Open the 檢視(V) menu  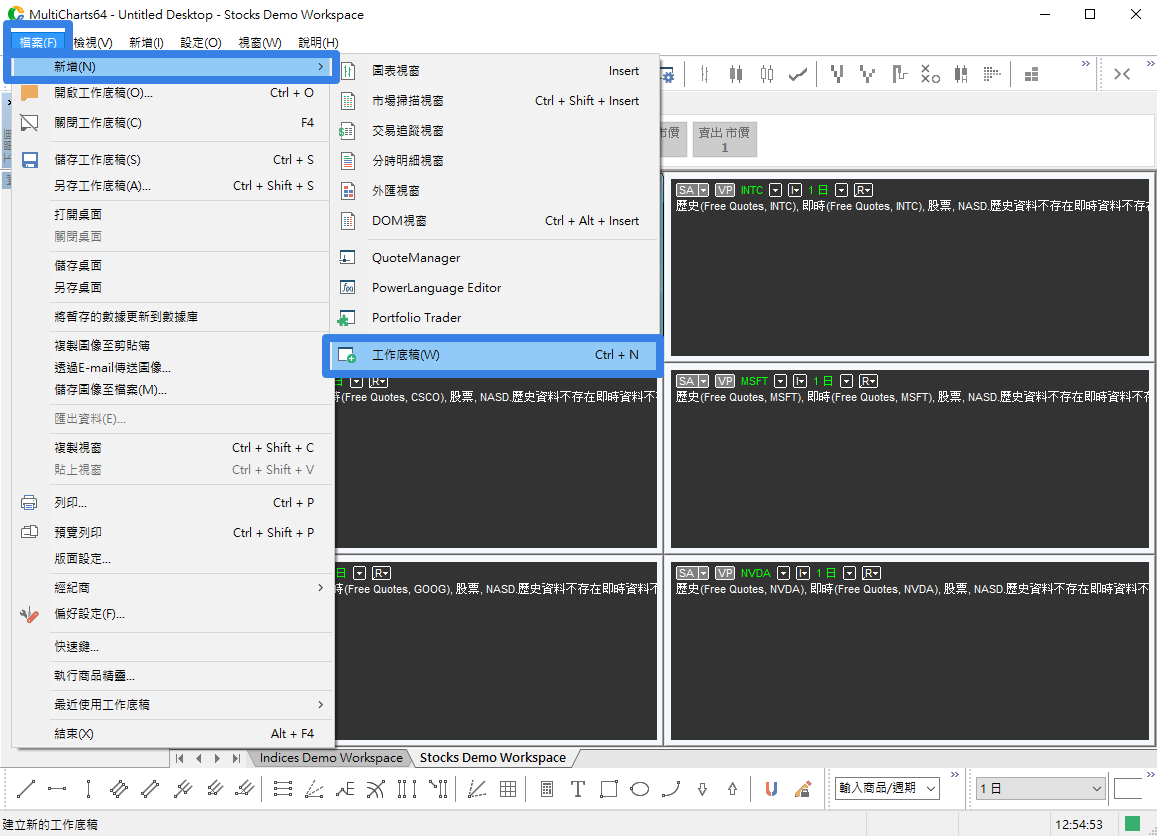[x=93, y=43]
